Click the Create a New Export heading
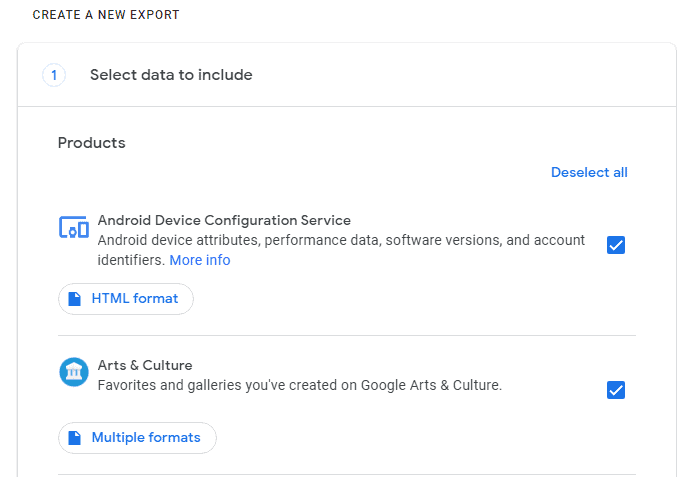The width and height of the screenshot is (677, 477). (106, 16)
